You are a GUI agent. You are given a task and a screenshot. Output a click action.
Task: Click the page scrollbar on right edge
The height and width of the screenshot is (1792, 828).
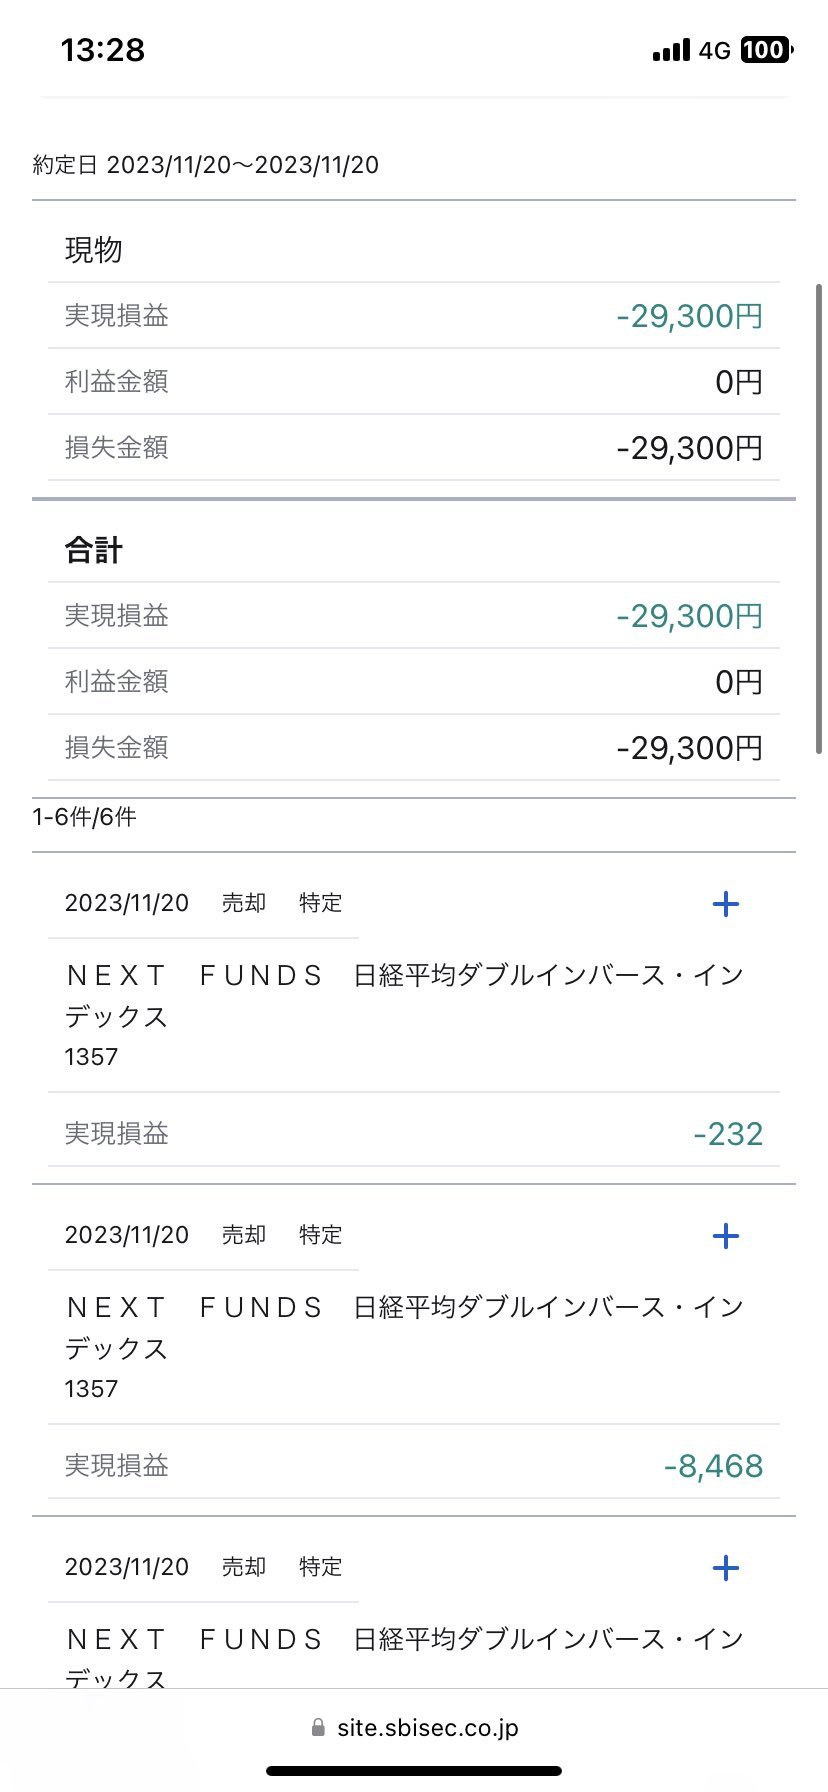(x=819, y=520)
